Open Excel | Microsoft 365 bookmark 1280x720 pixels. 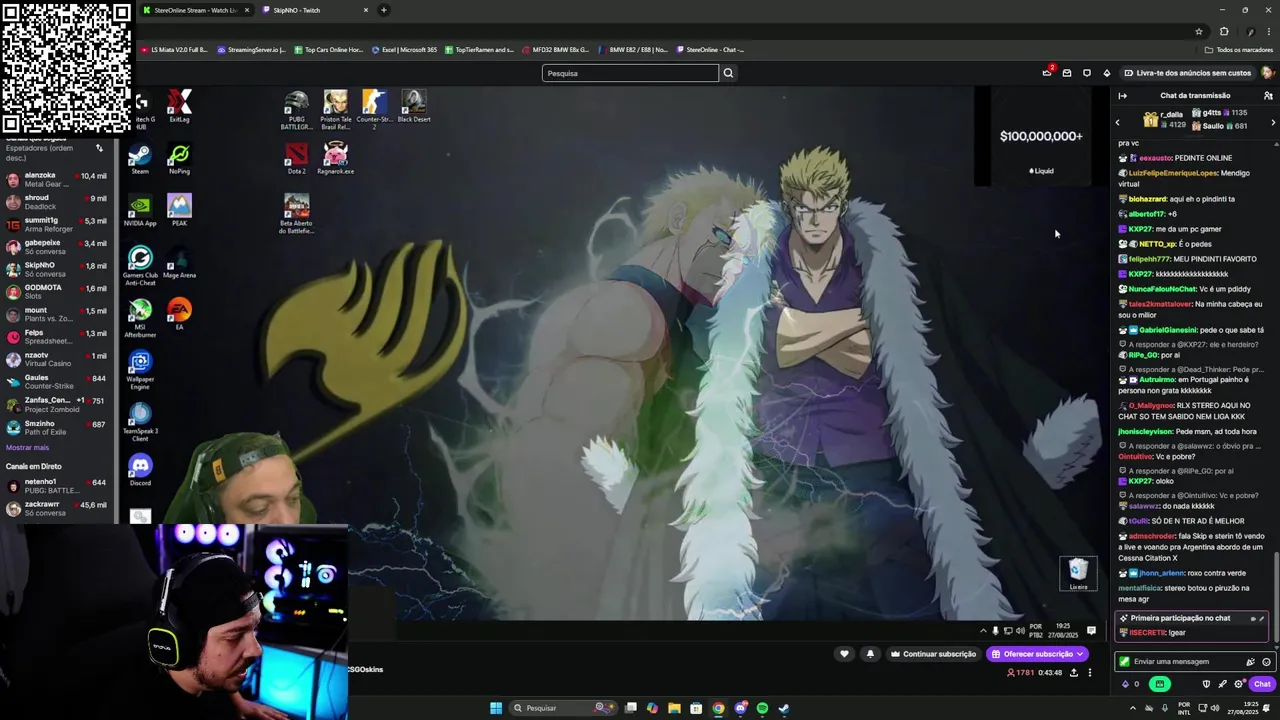click(x=404, y=49)
